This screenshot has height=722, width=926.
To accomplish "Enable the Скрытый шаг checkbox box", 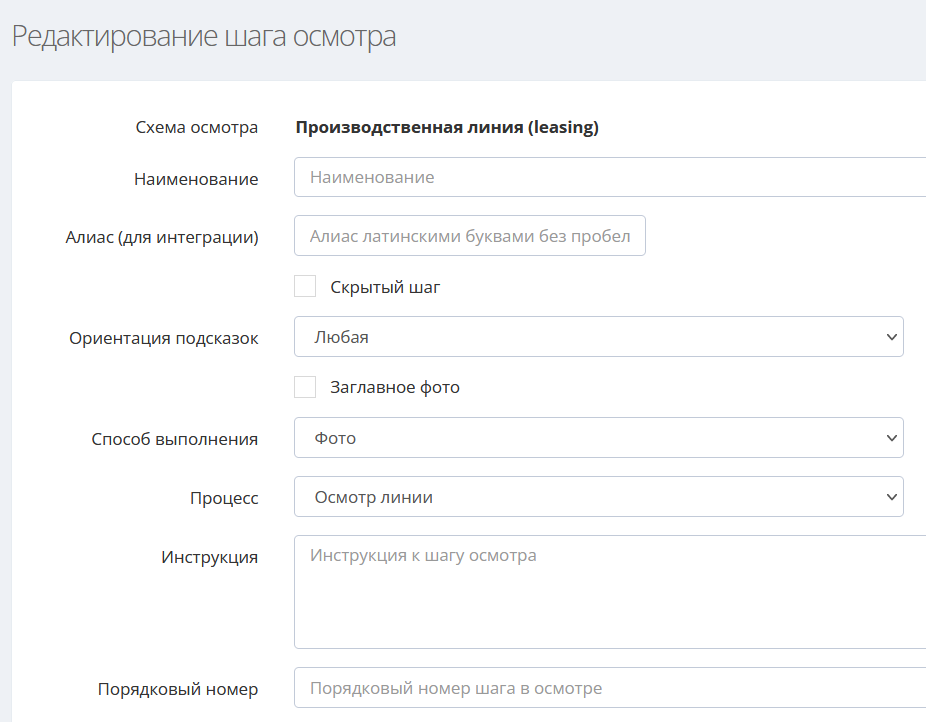I will point(305,287).
